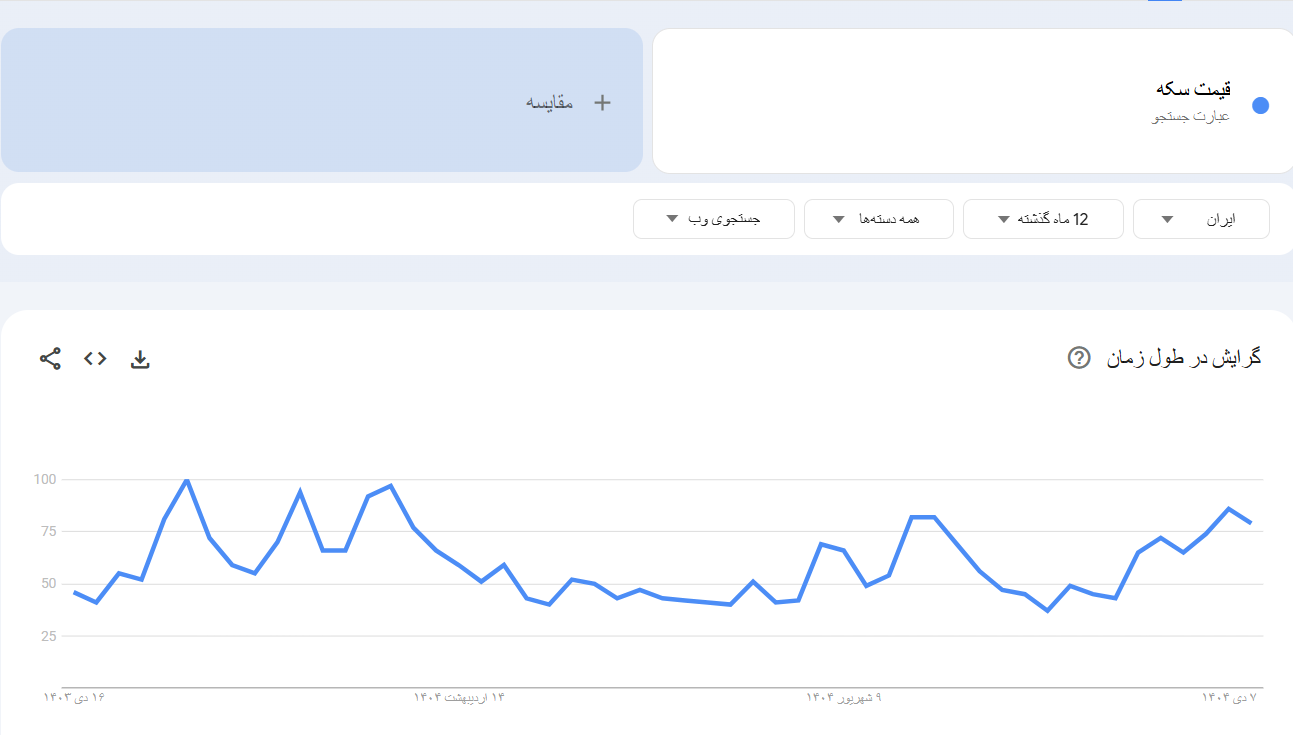Open the 12 ماه گذشته time range dropdown
Screen dimensions: 1293x735
pyautogui.click(x=1043, y=219)
